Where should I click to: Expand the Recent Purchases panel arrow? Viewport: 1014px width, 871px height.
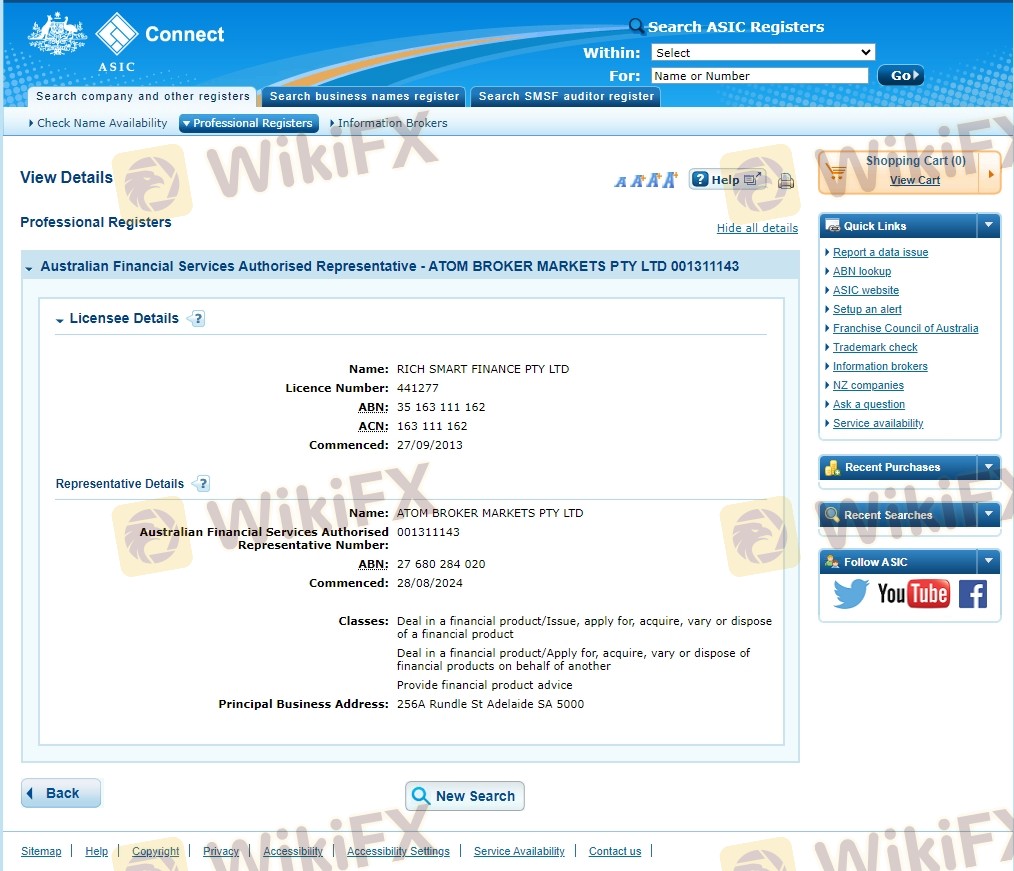point(988,467)
